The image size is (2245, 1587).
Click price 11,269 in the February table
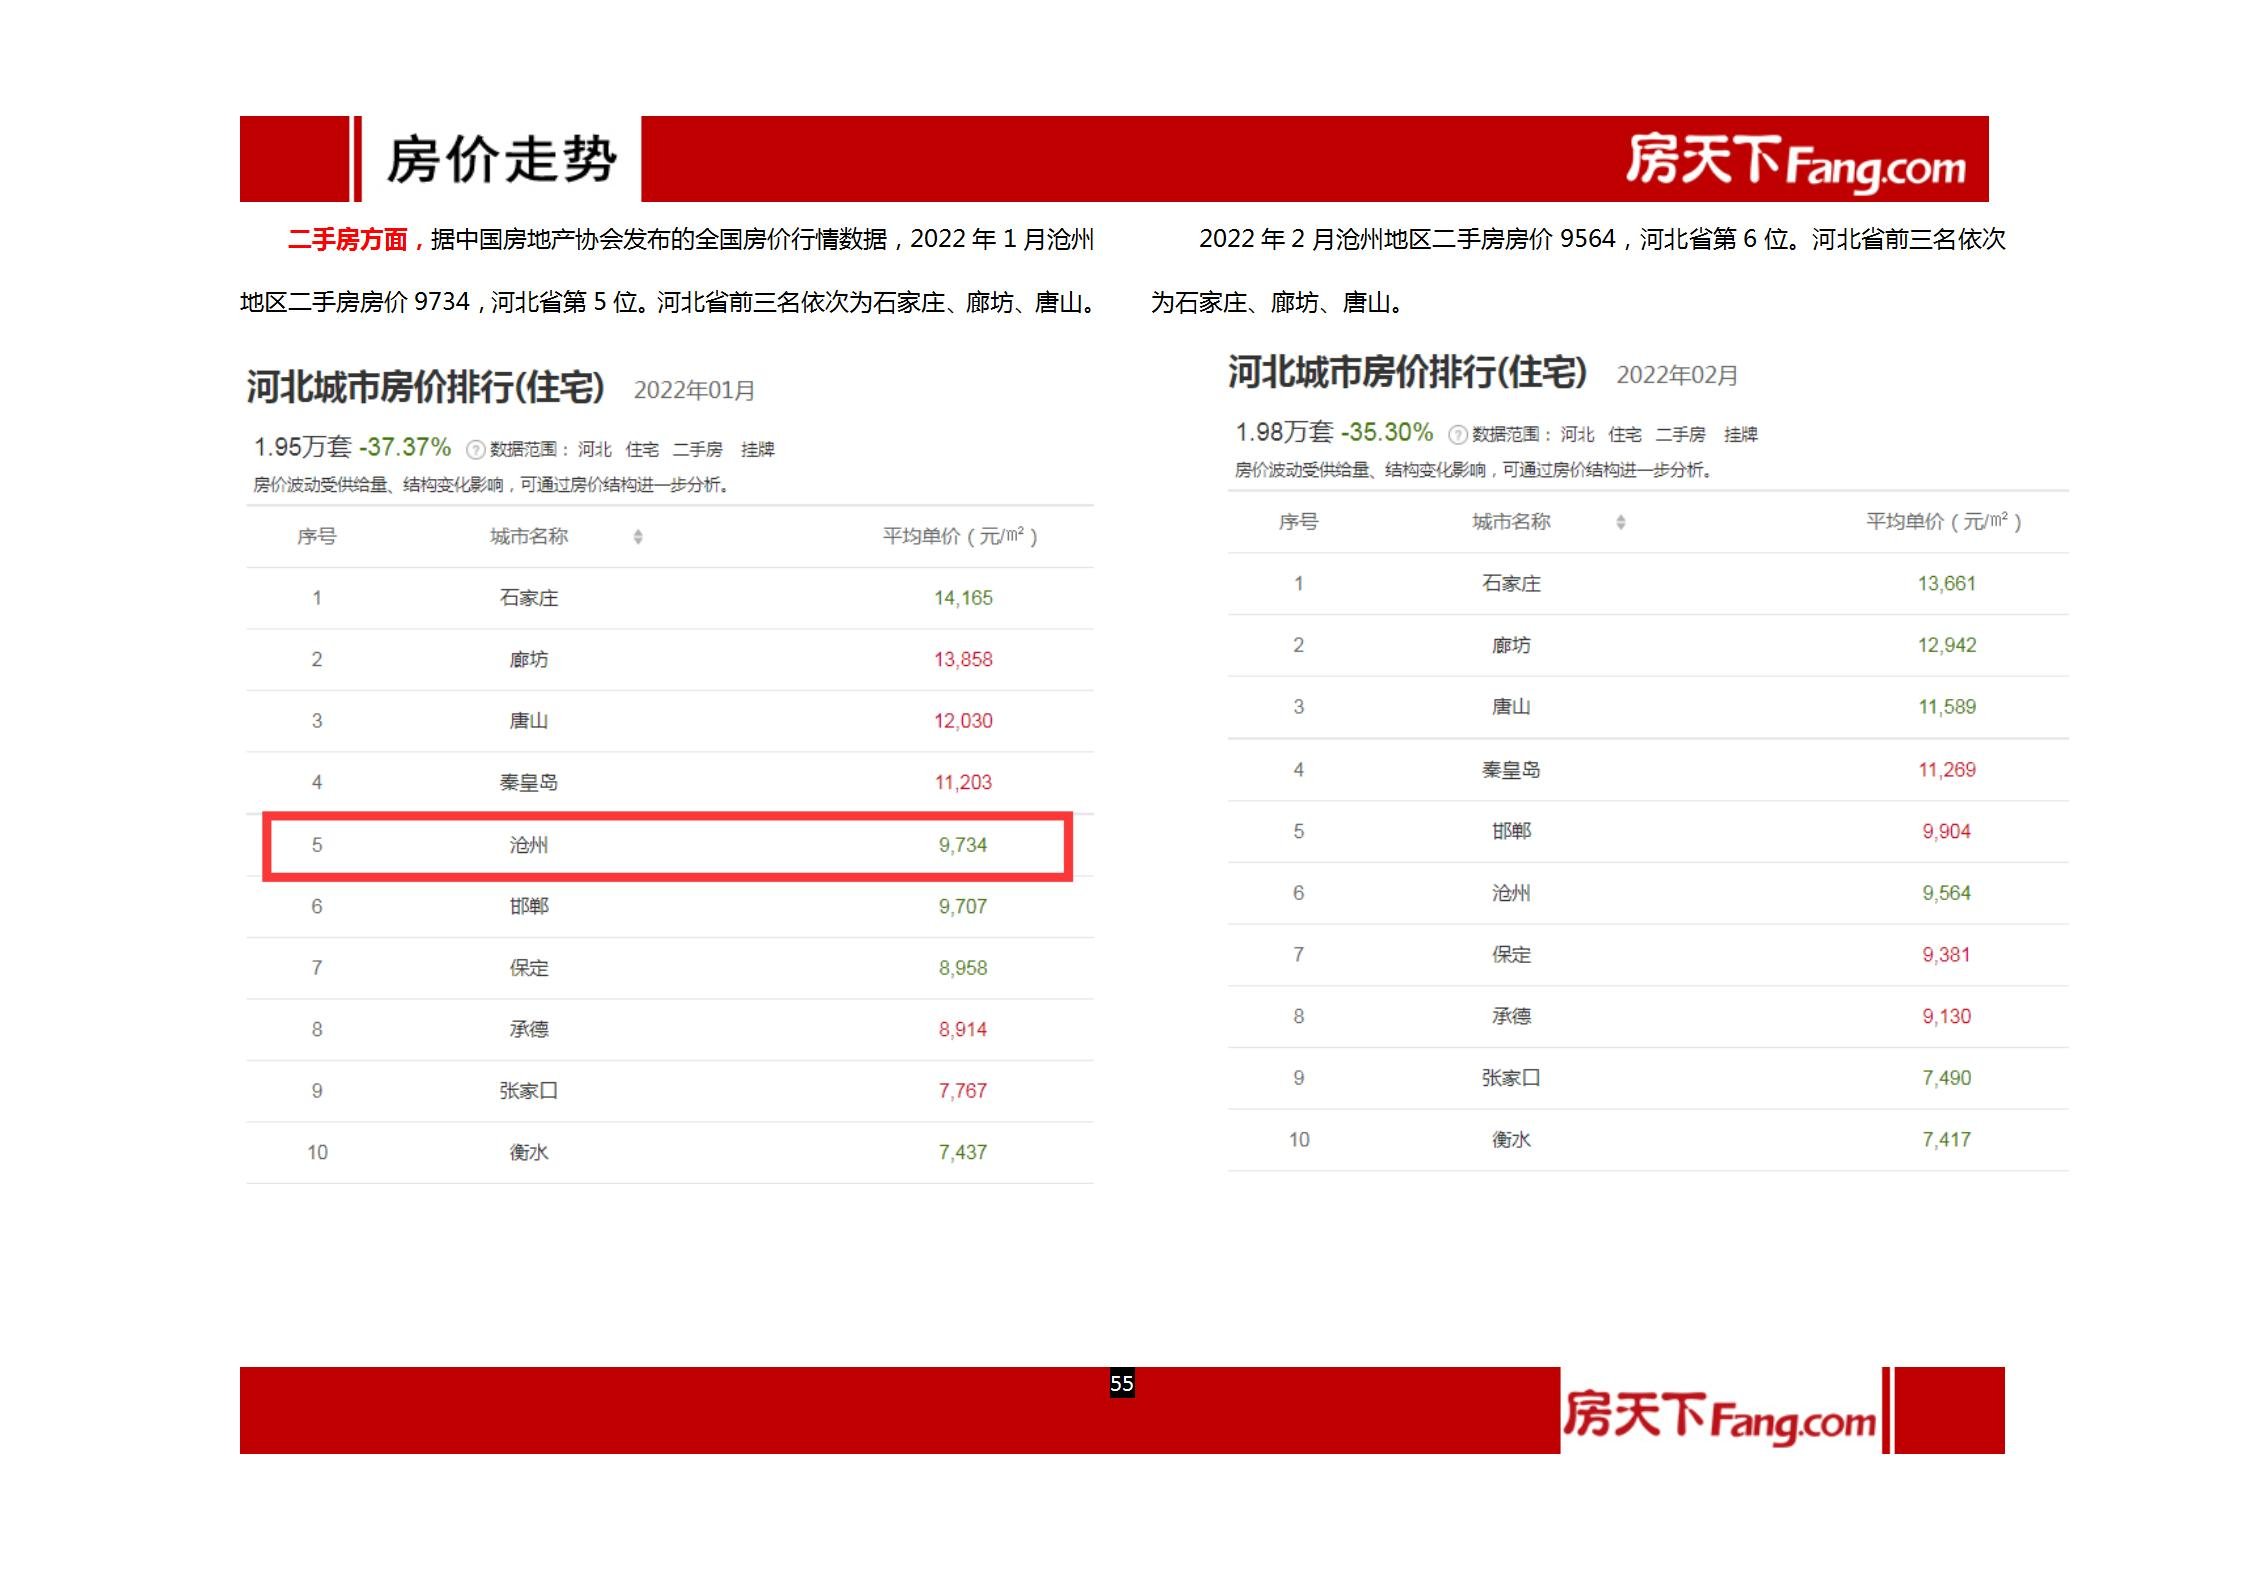(1946, 770)
